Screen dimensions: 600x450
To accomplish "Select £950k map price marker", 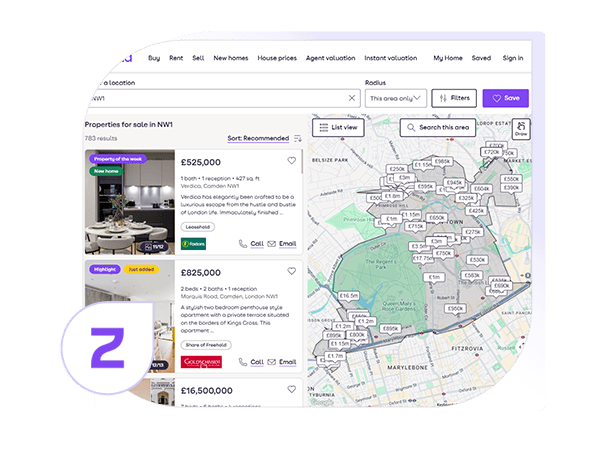I will 455,309.
